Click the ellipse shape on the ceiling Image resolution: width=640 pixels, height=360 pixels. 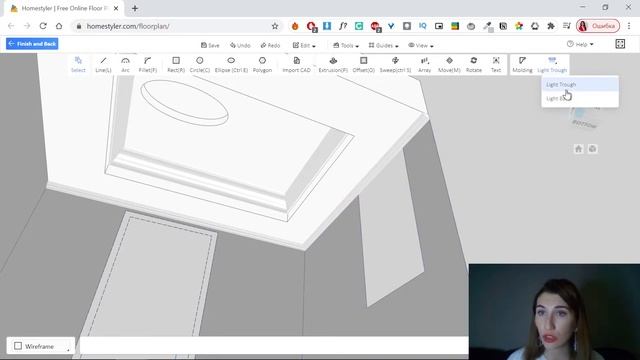tap(184, 103)
